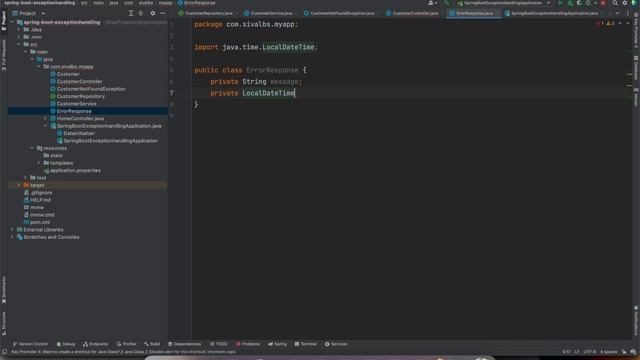
Task: Expand the templates folder
Action: (x=39, y=163)
